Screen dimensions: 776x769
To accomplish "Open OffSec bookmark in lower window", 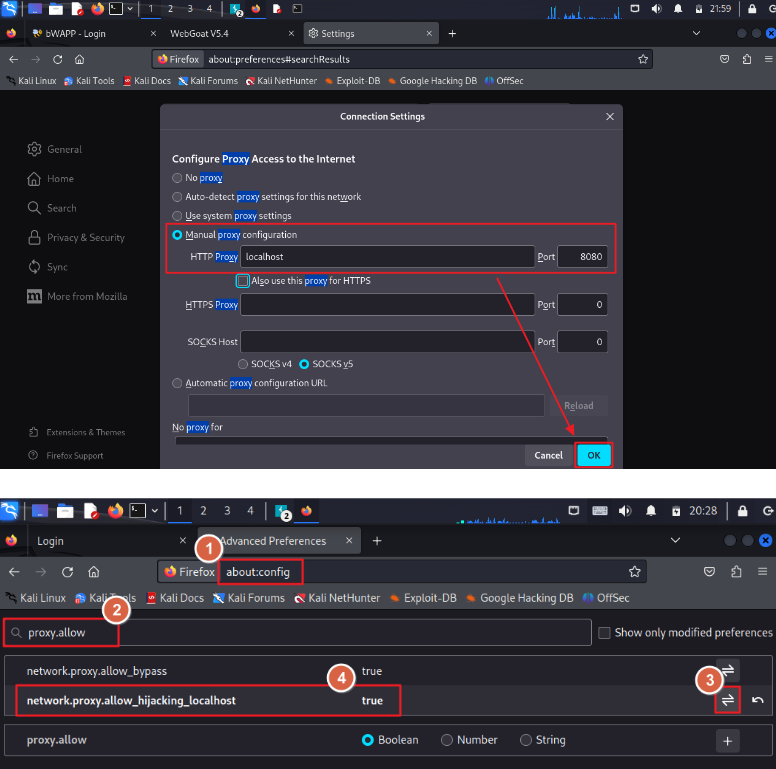I will (x=606, y=598).
